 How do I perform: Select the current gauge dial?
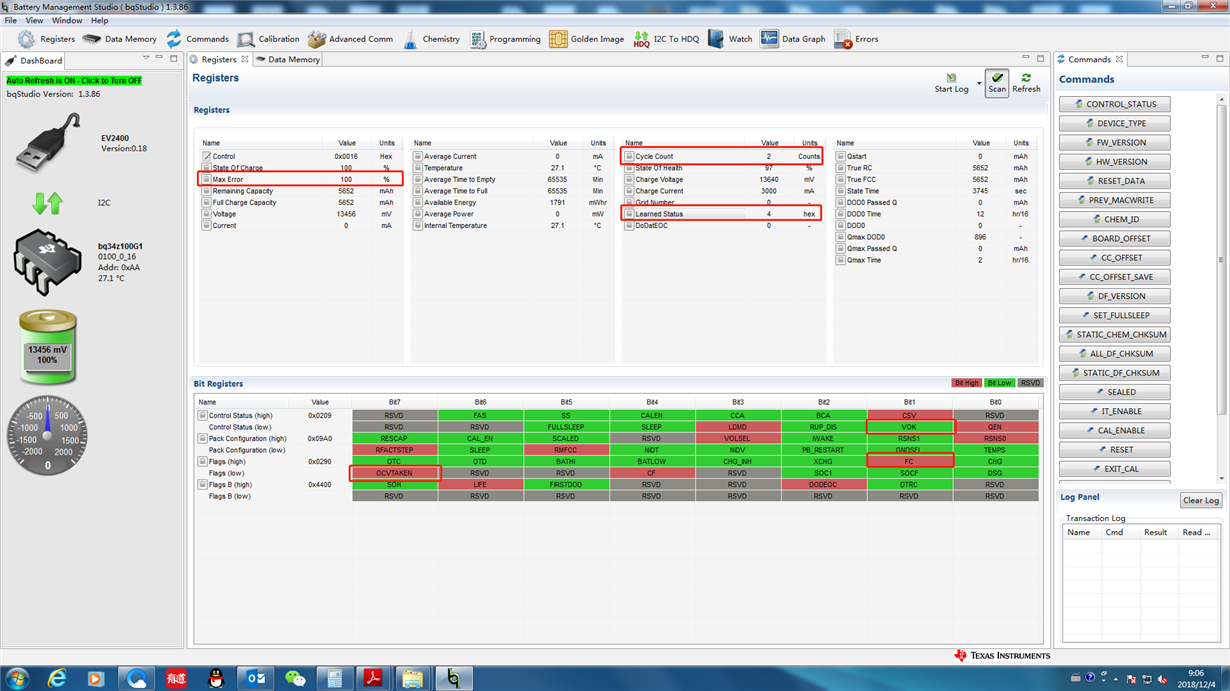47,435
